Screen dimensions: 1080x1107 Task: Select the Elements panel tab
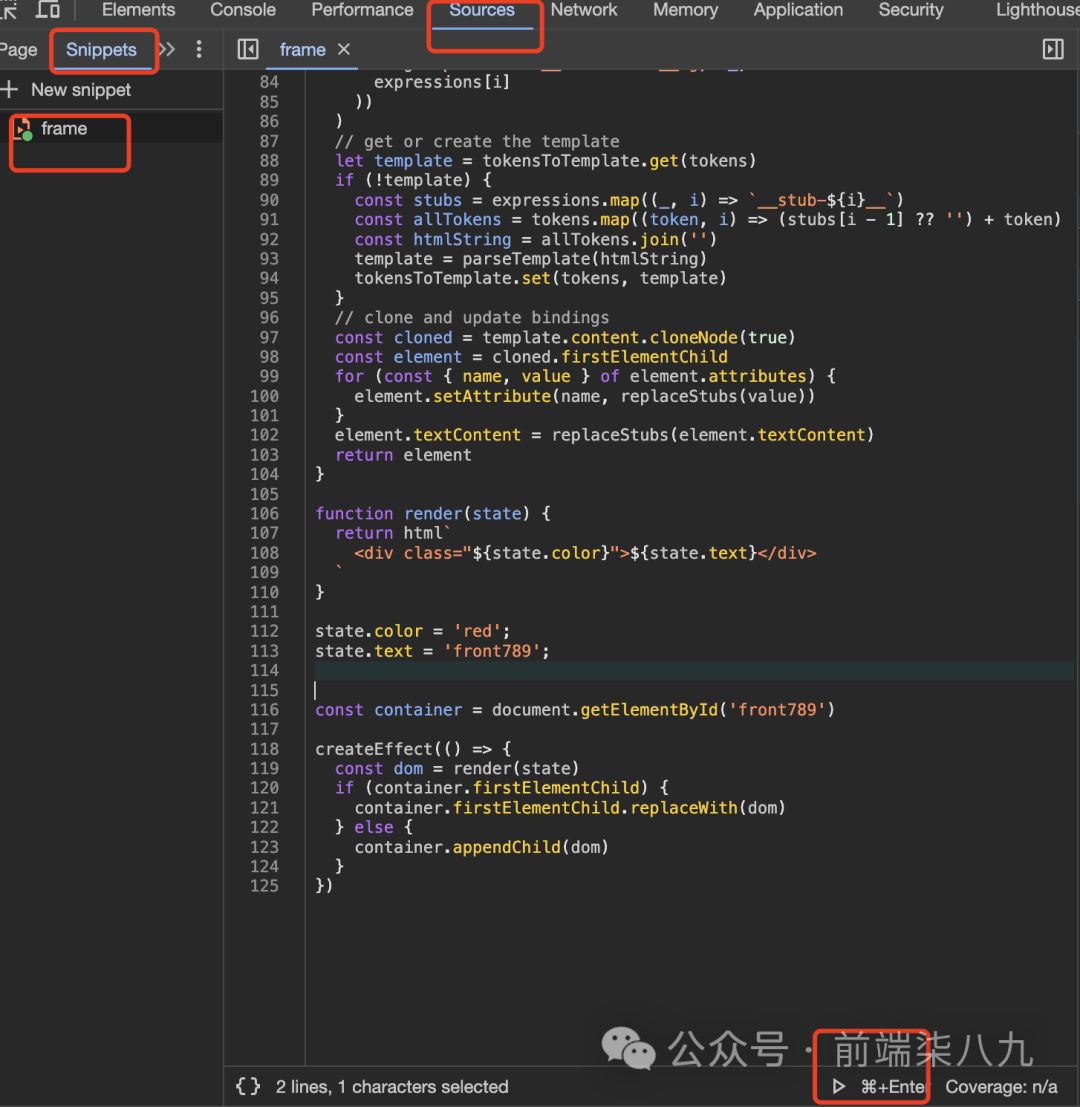click(x=138, y=10)
